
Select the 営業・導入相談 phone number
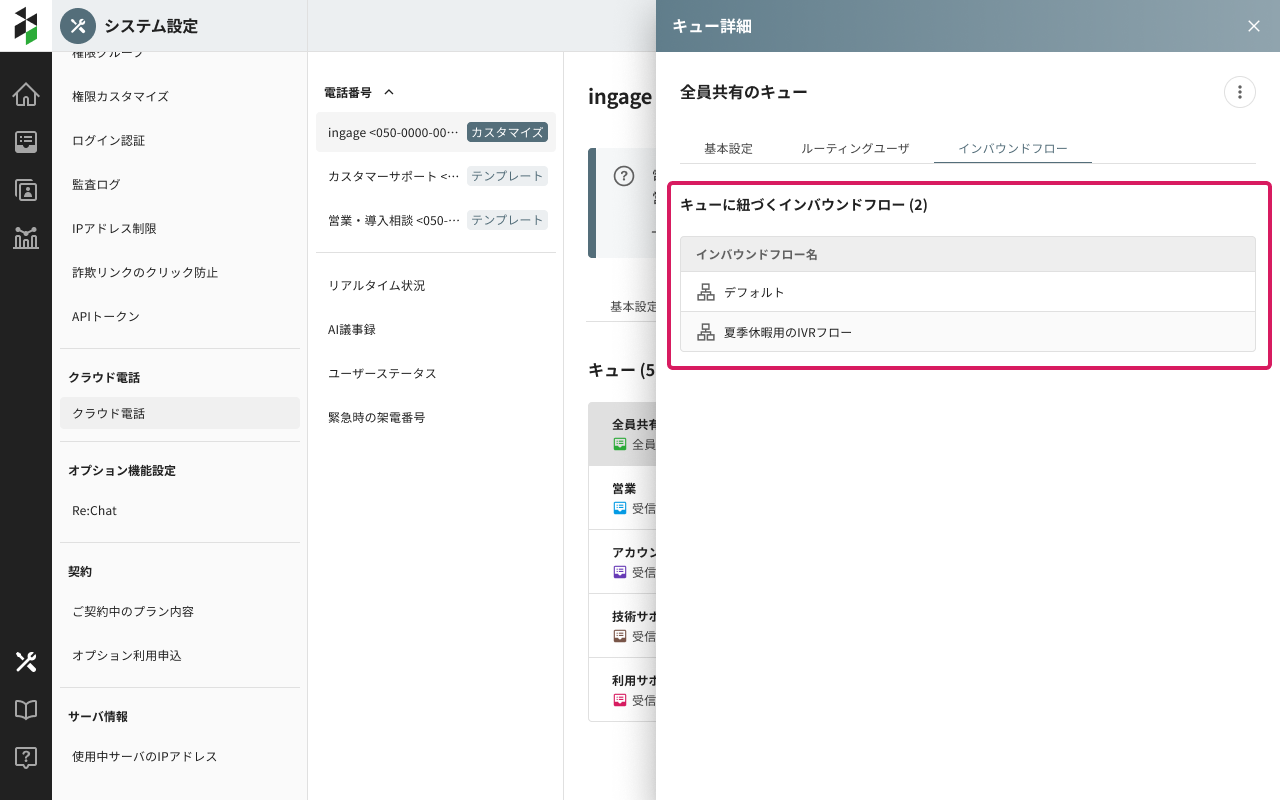436,220
